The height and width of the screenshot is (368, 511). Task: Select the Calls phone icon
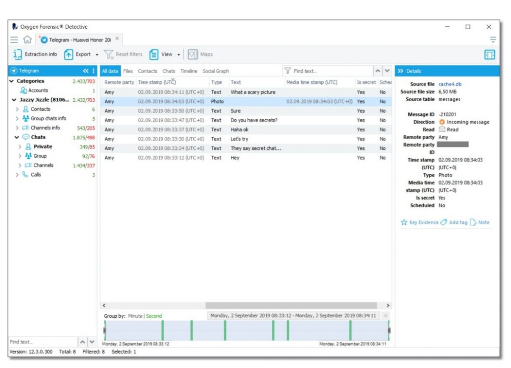(x=25, y=174)
